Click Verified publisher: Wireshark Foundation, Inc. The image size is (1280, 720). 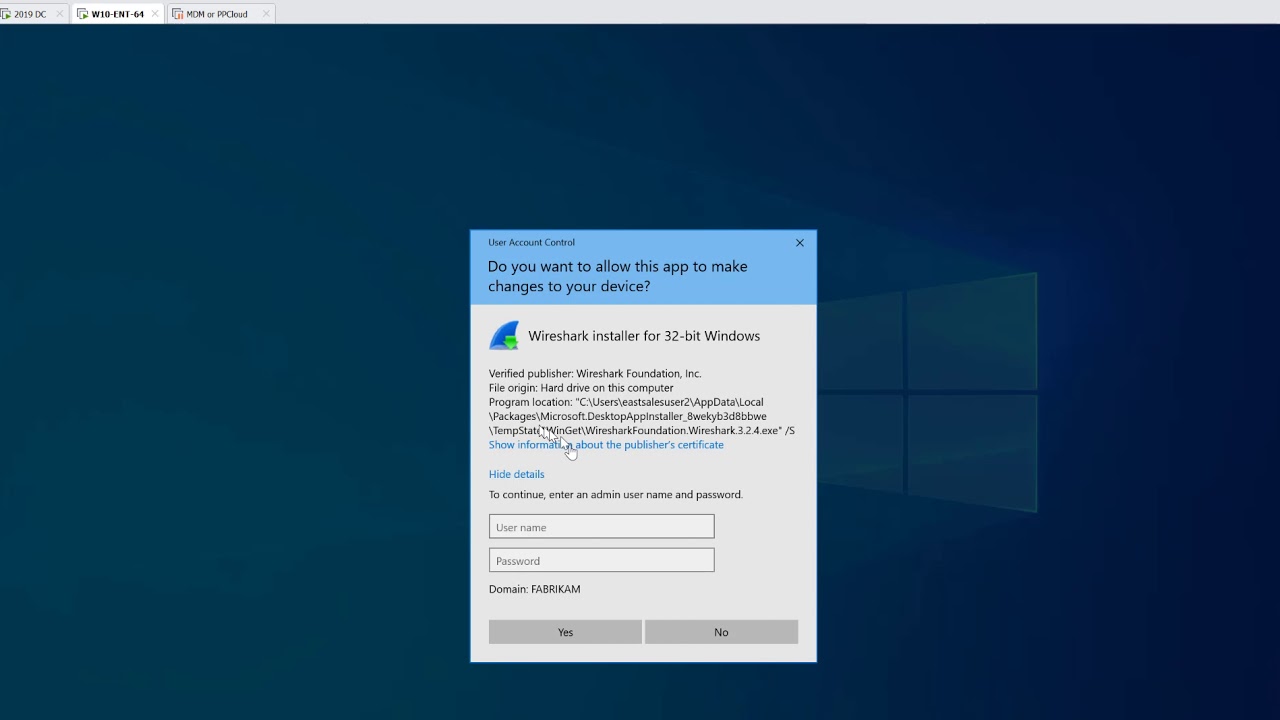(x=595, y=374)
